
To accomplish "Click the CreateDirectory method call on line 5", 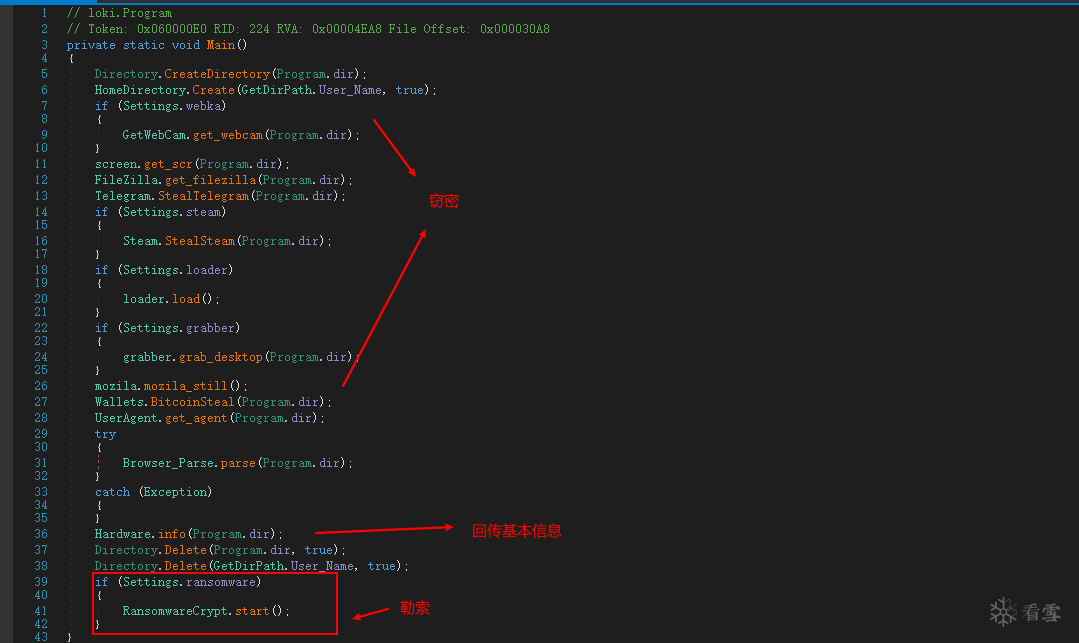I will coord(217,74).
